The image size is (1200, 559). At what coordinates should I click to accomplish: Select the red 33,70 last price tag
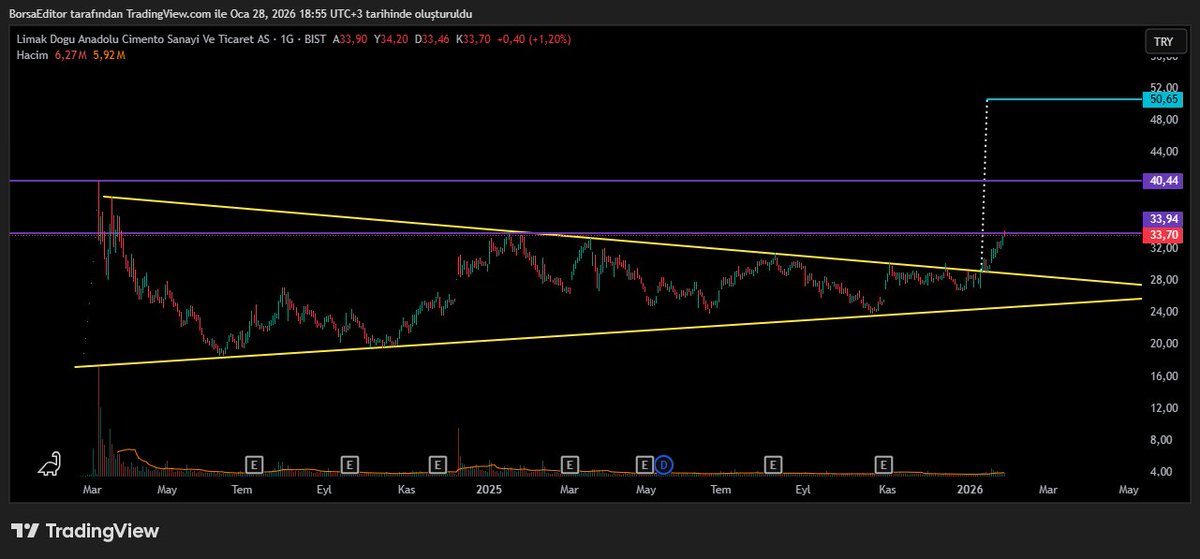(1165, 234)
